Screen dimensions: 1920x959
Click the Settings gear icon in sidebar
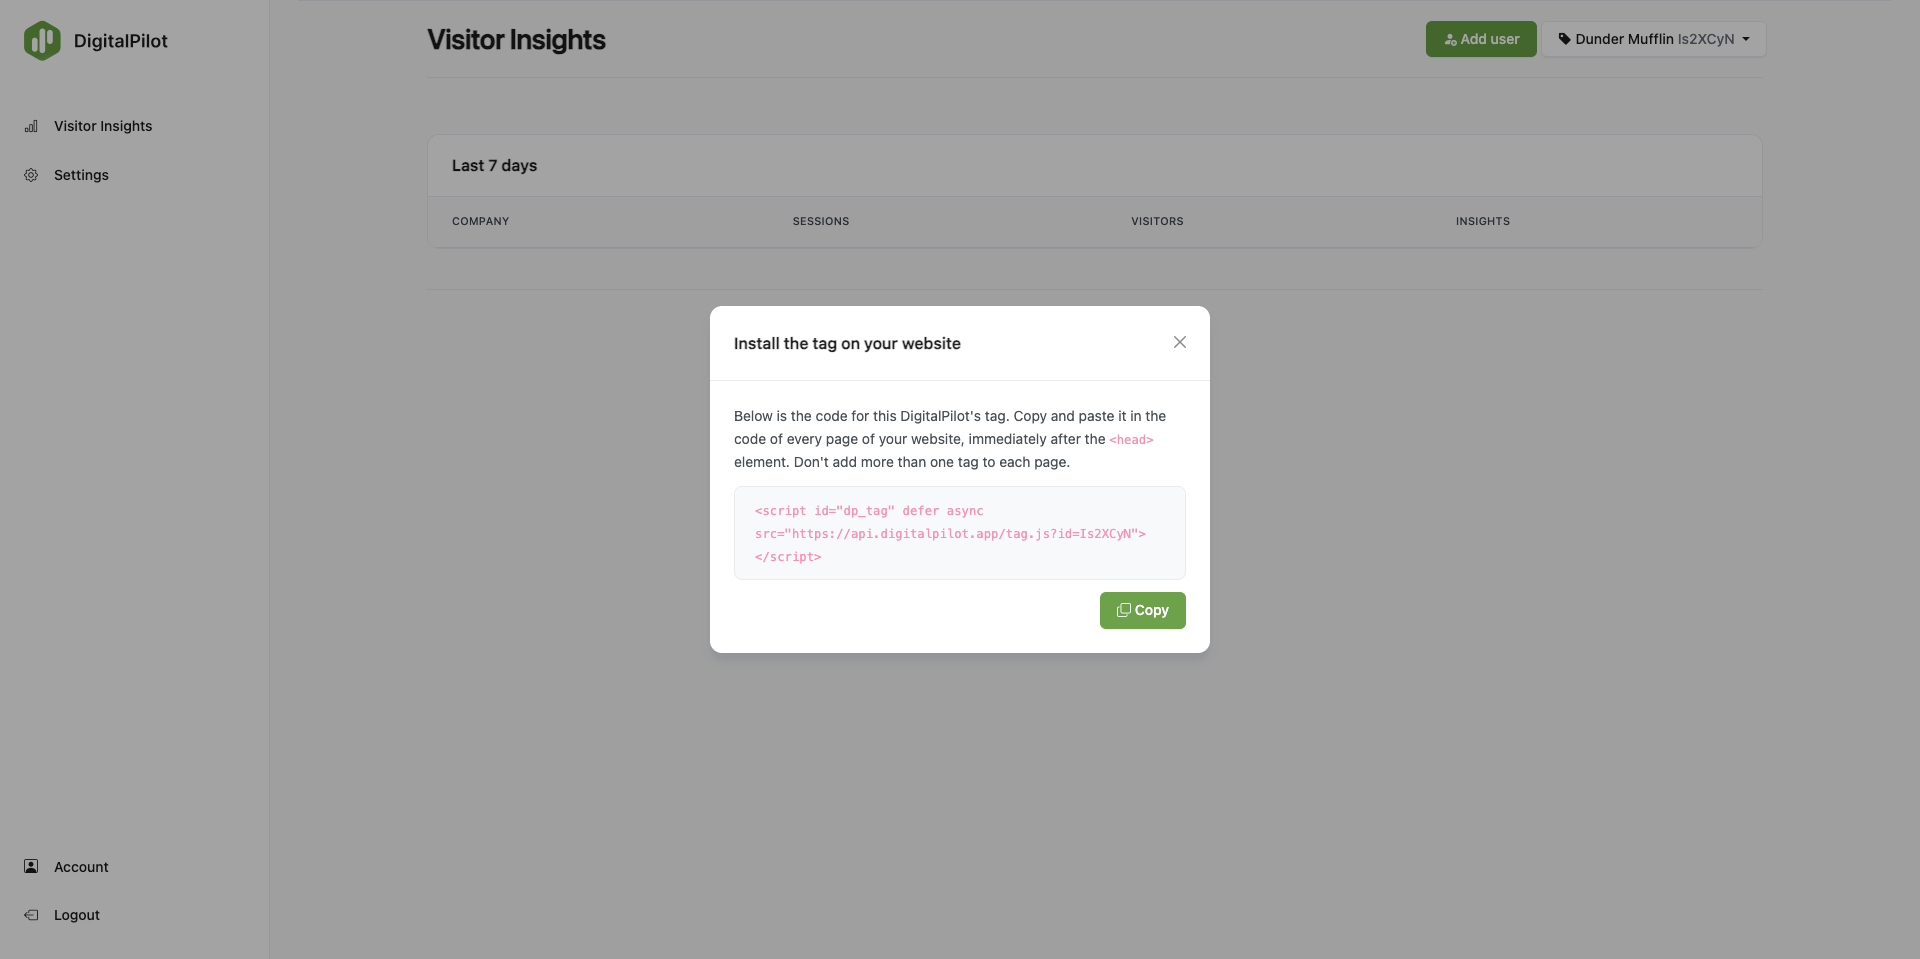31,175
